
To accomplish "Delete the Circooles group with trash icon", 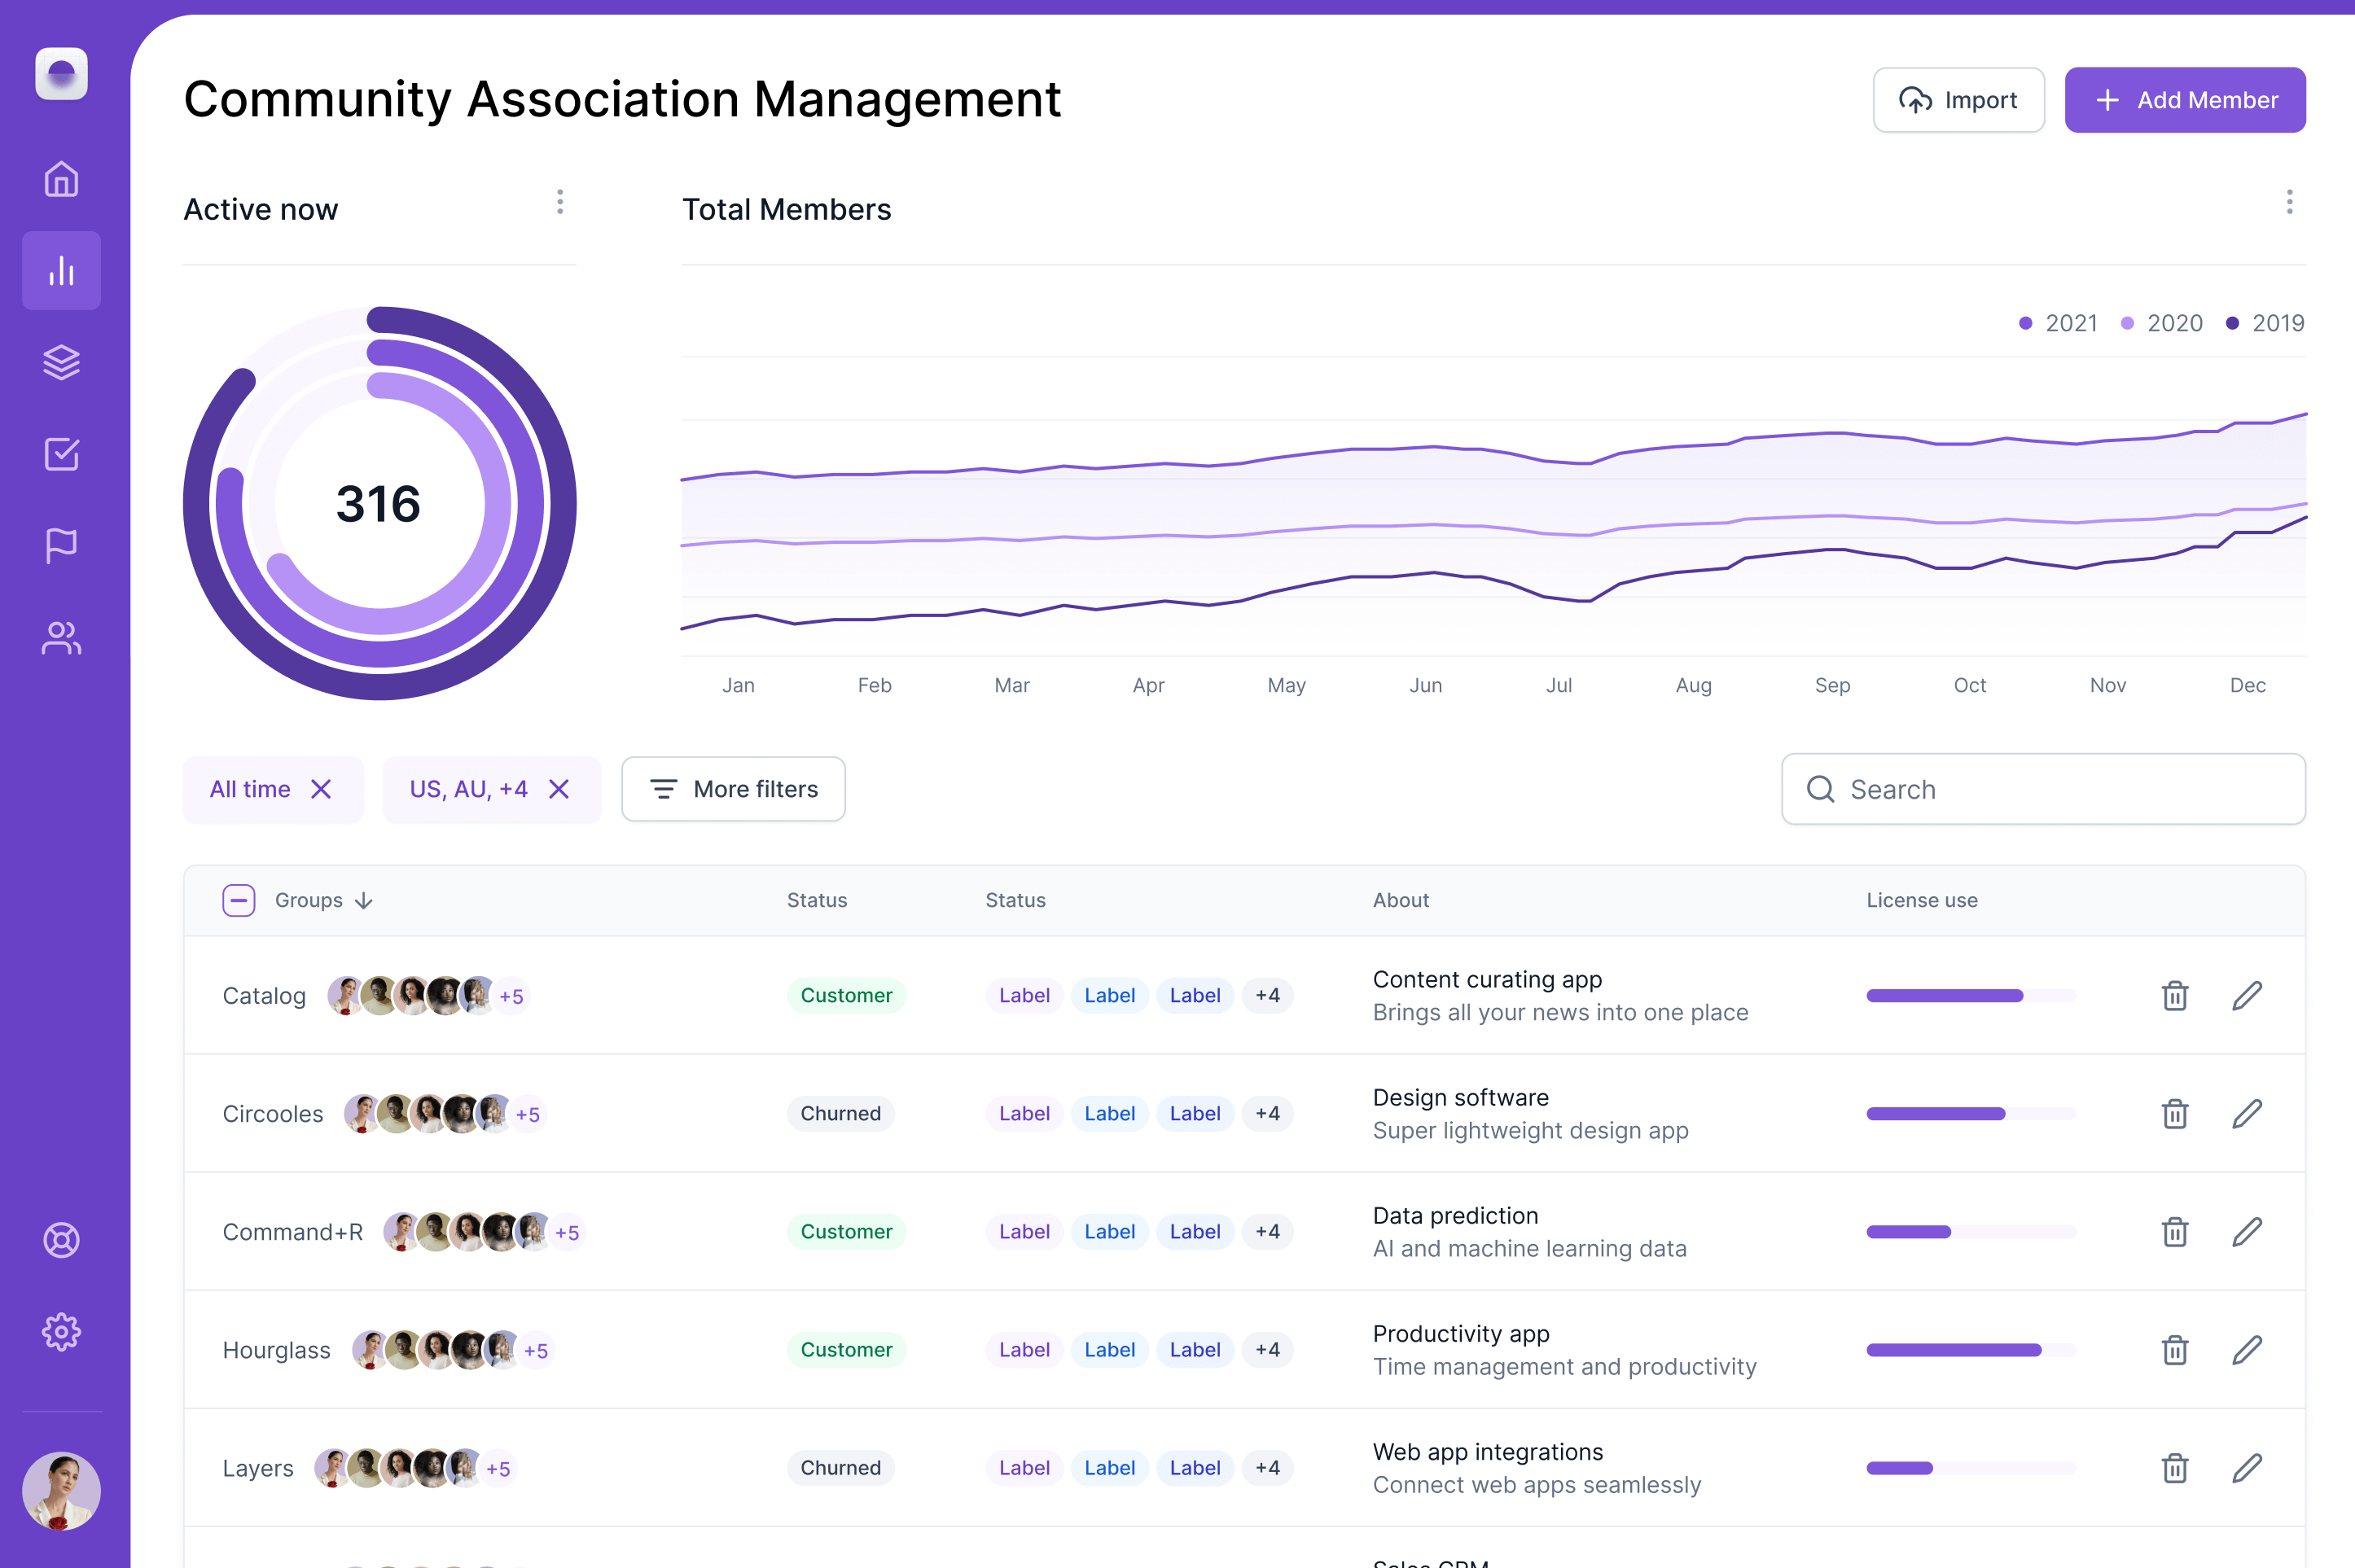I will pyautogui.click(x=2174, y=1113).
